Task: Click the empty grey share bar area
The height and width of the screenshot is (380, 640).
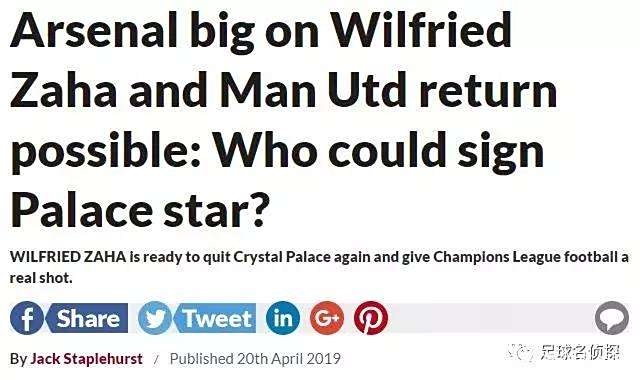Action: 491,318
